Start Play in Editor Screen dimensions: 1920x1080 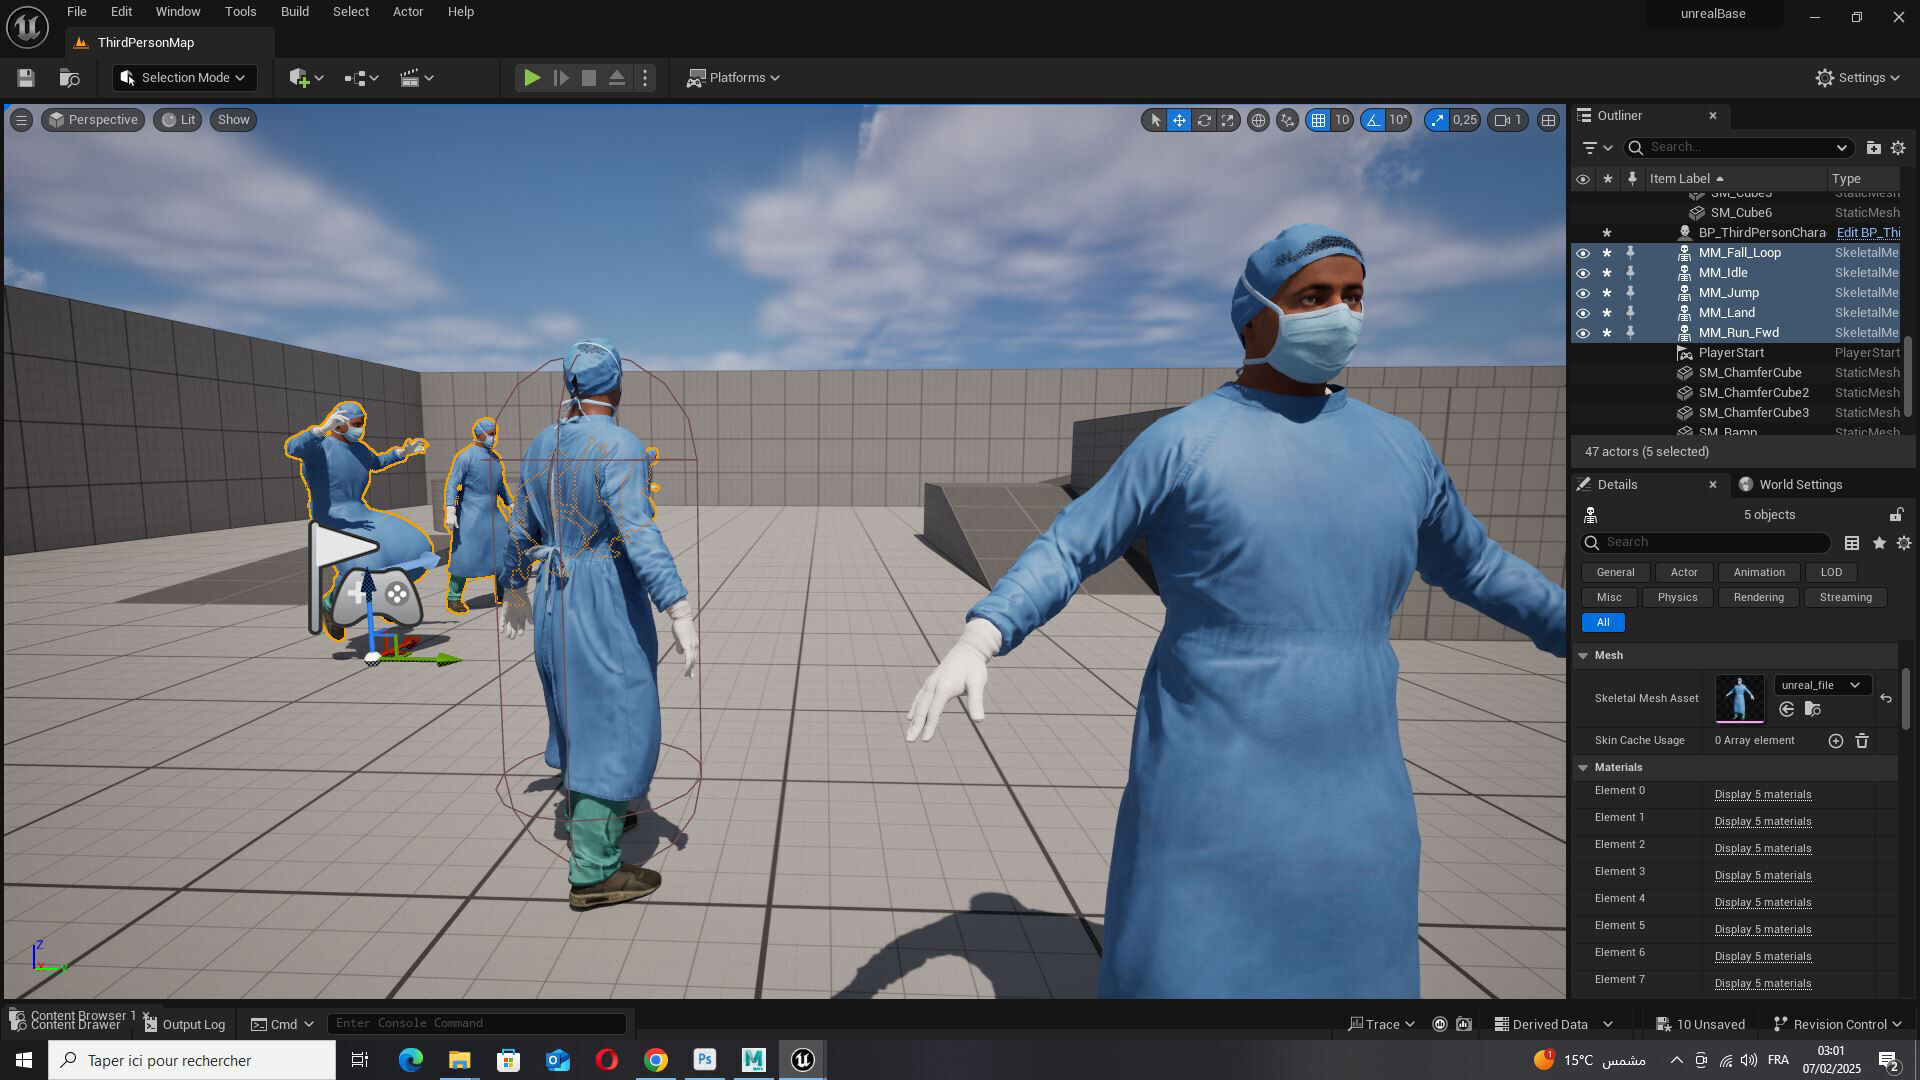tap(532, 78)
